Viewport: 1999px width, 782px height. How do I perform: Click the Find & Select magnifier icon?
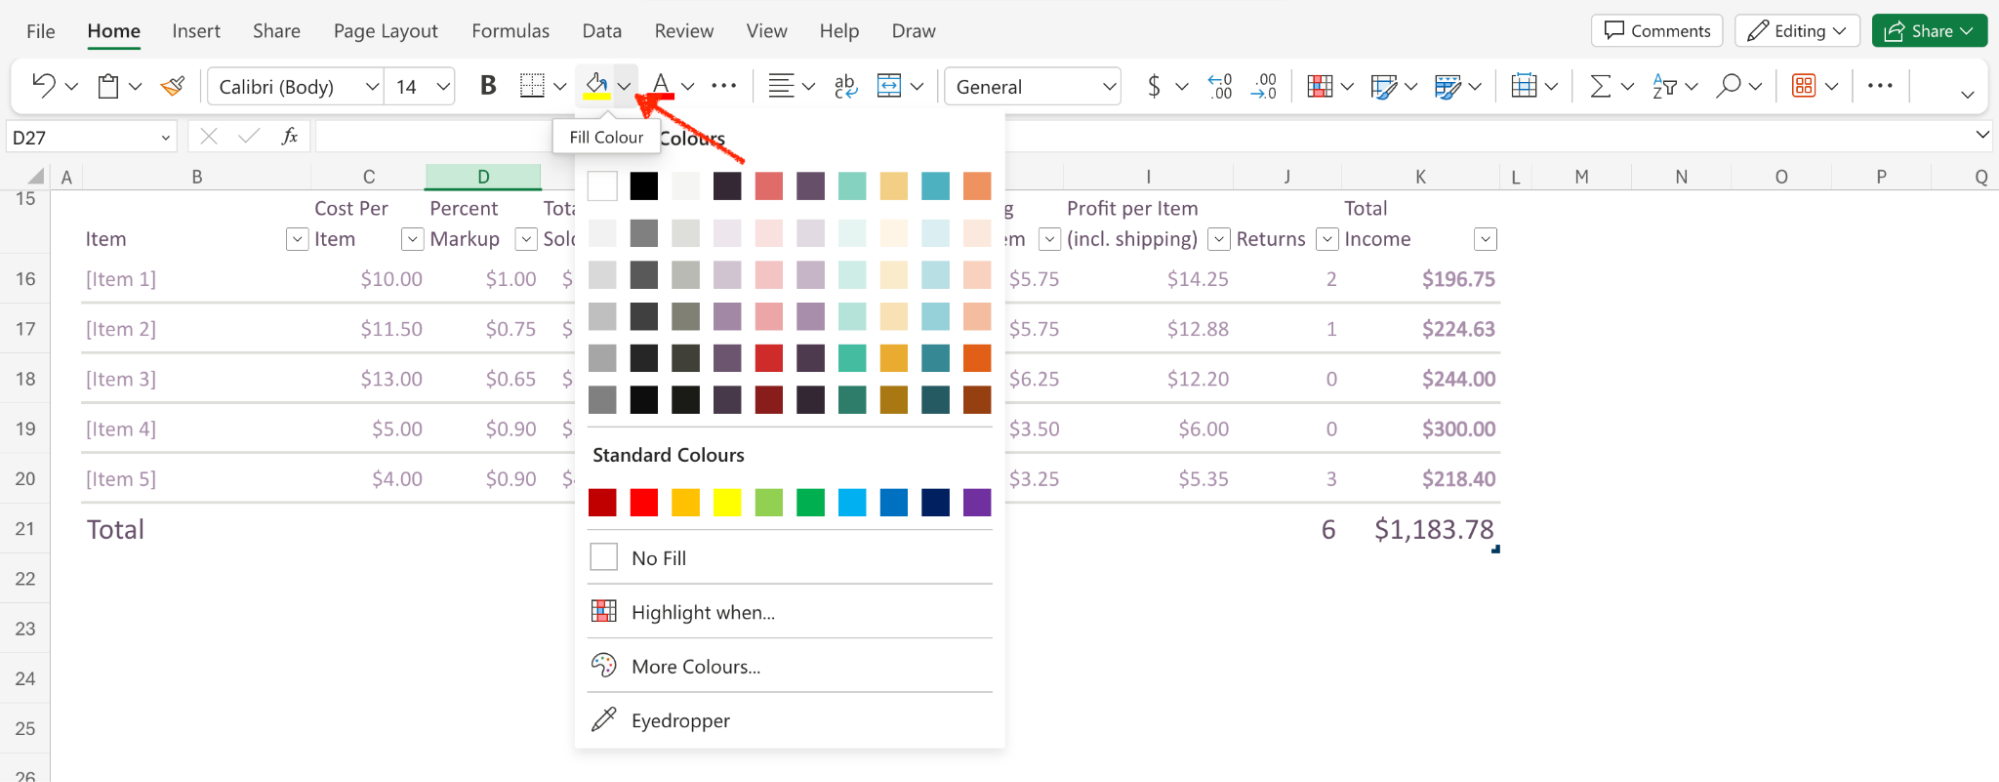1727,87
